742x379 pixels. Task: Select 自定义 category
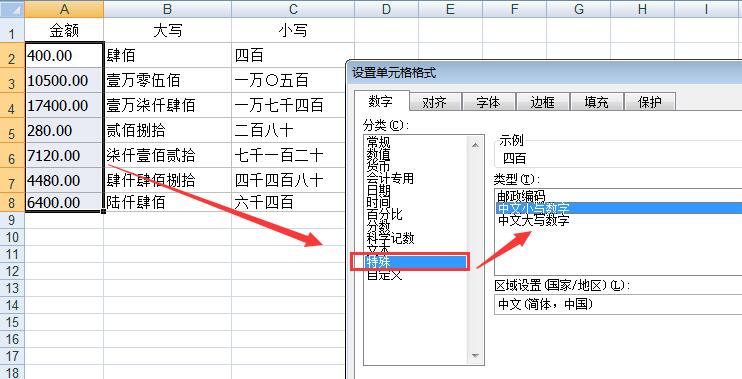384,274
